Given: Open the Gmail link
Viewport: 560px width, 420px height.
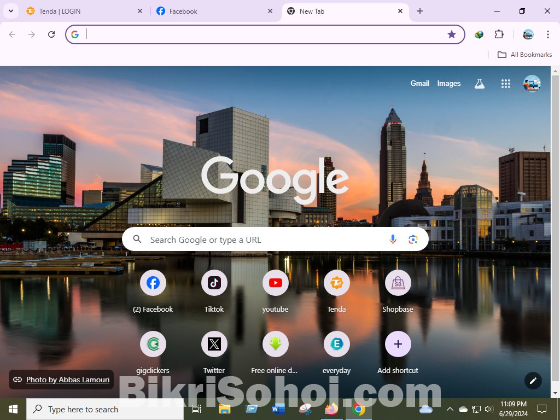Looking at the screenshot, I should 420,83.
